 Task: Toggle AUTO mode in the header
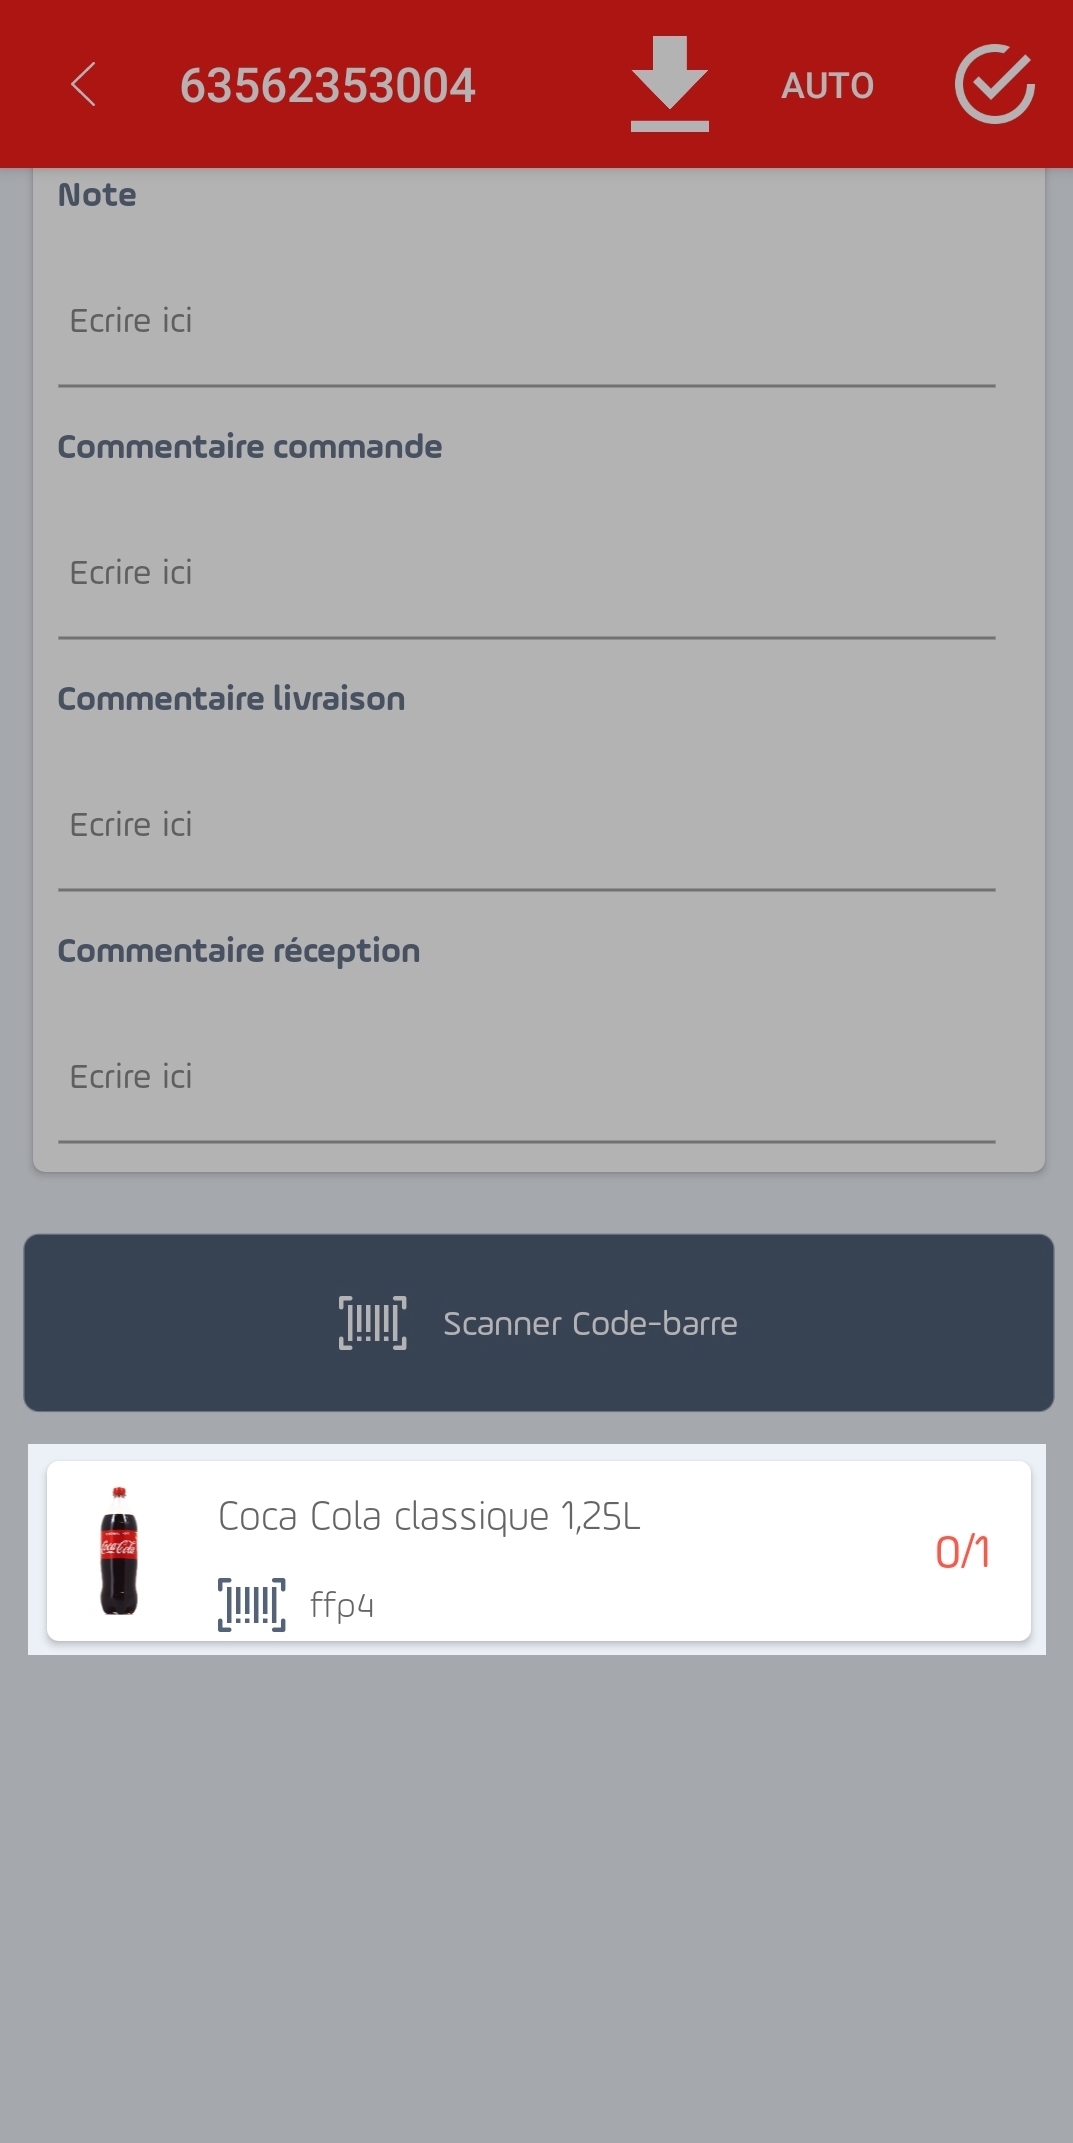[828, 86]
